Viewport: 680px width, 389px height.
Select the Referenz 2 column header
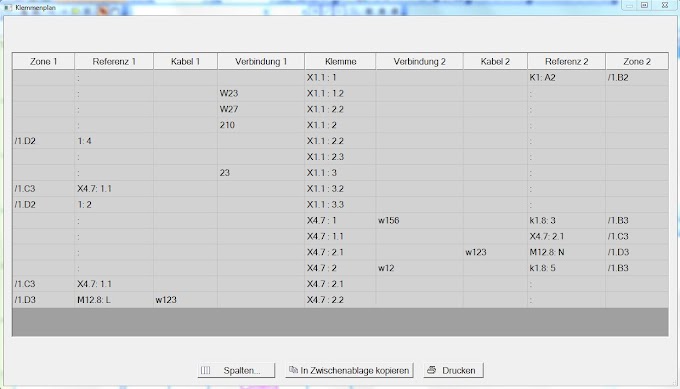tap(566, 61)
